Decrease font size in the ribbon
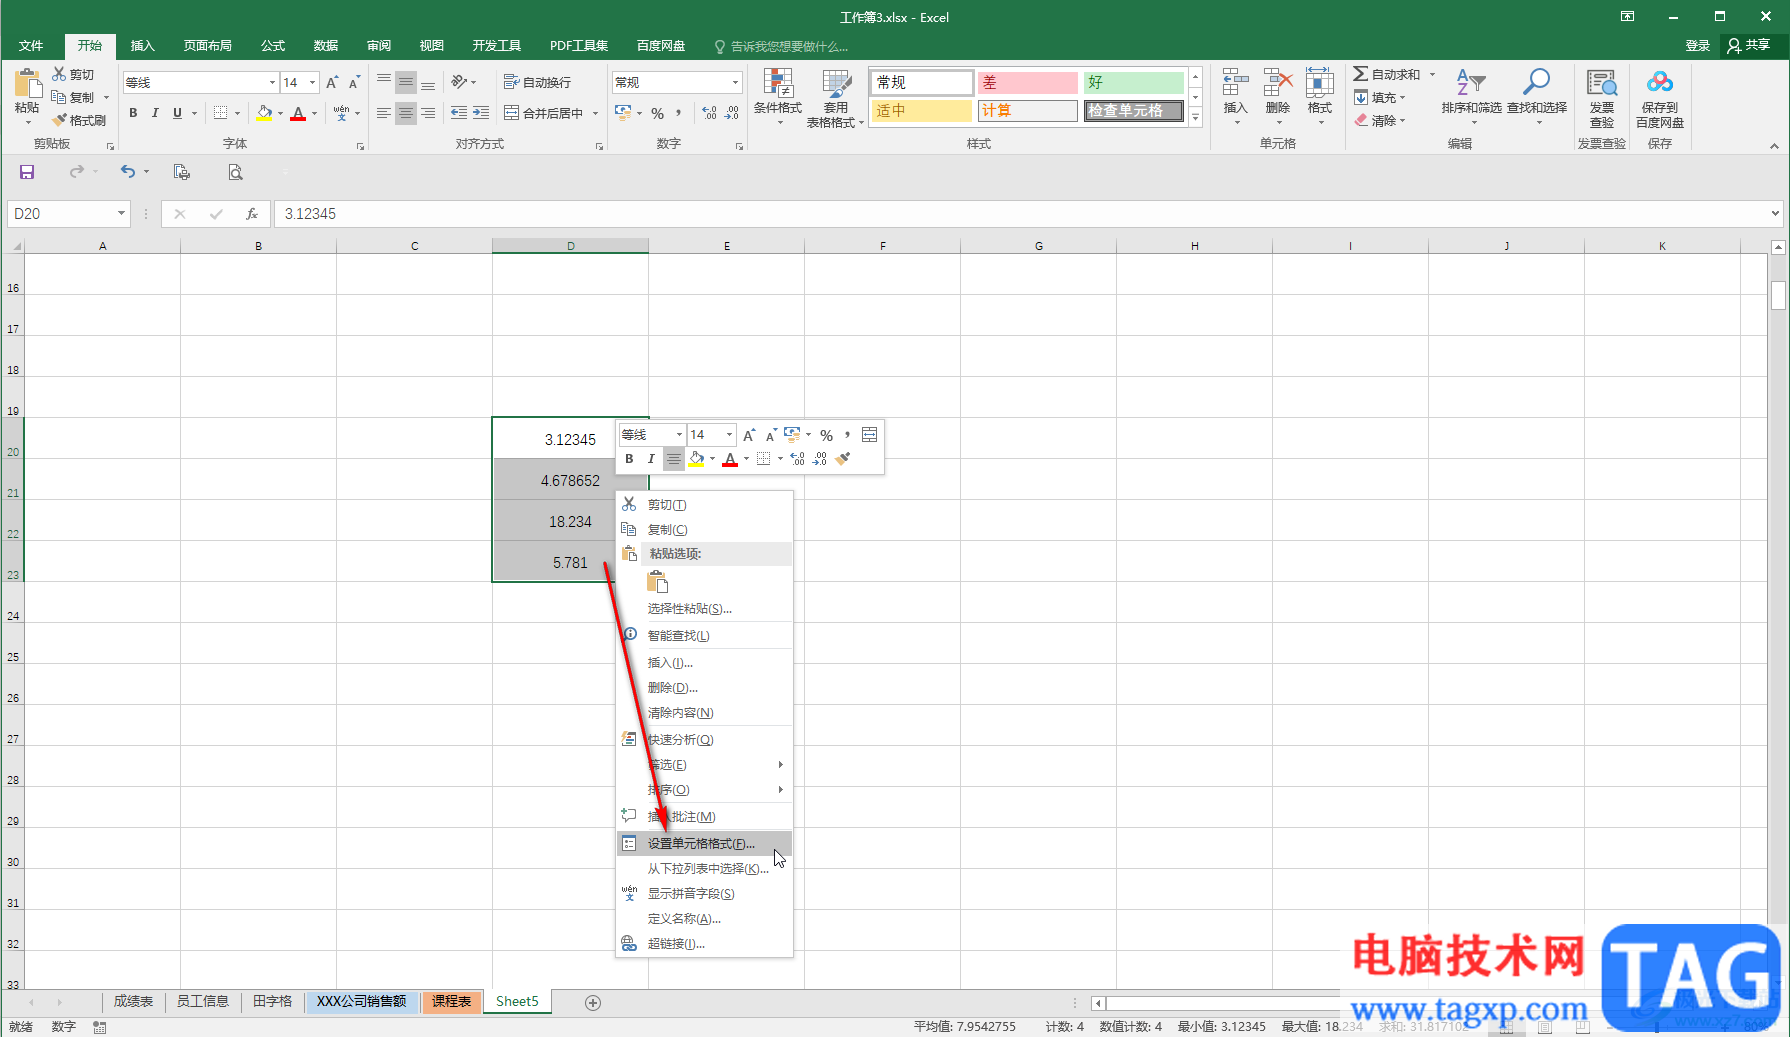 354,82
